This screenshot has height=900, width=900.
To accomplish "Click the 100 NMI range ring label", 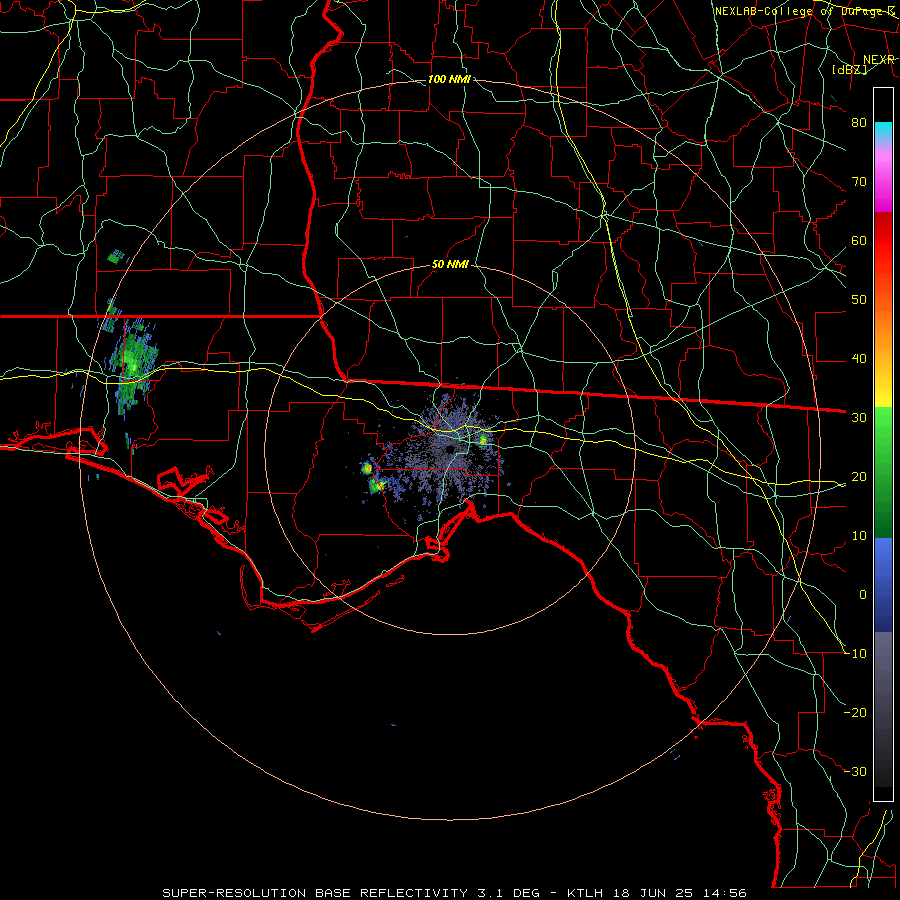I will [449, 79].
